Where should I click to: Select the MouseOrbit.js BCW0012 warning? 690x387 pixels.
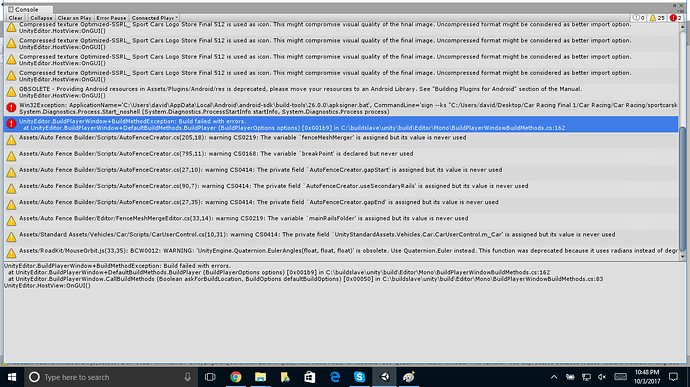point(341,254)
